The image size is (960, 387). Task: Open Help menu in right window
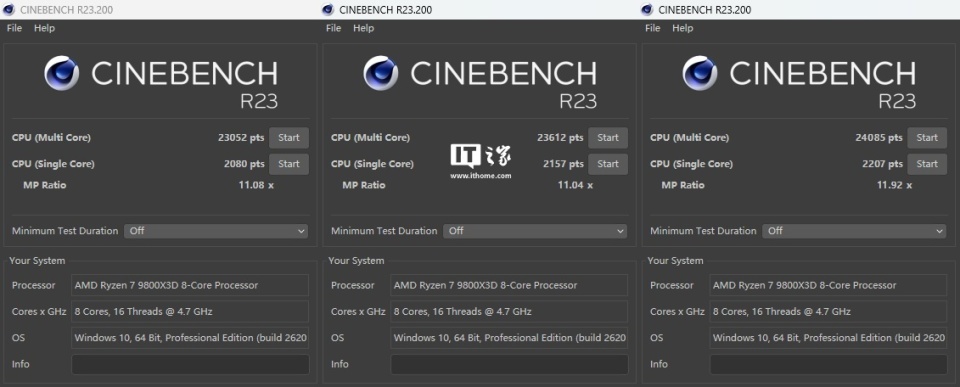tap(683, 28)
